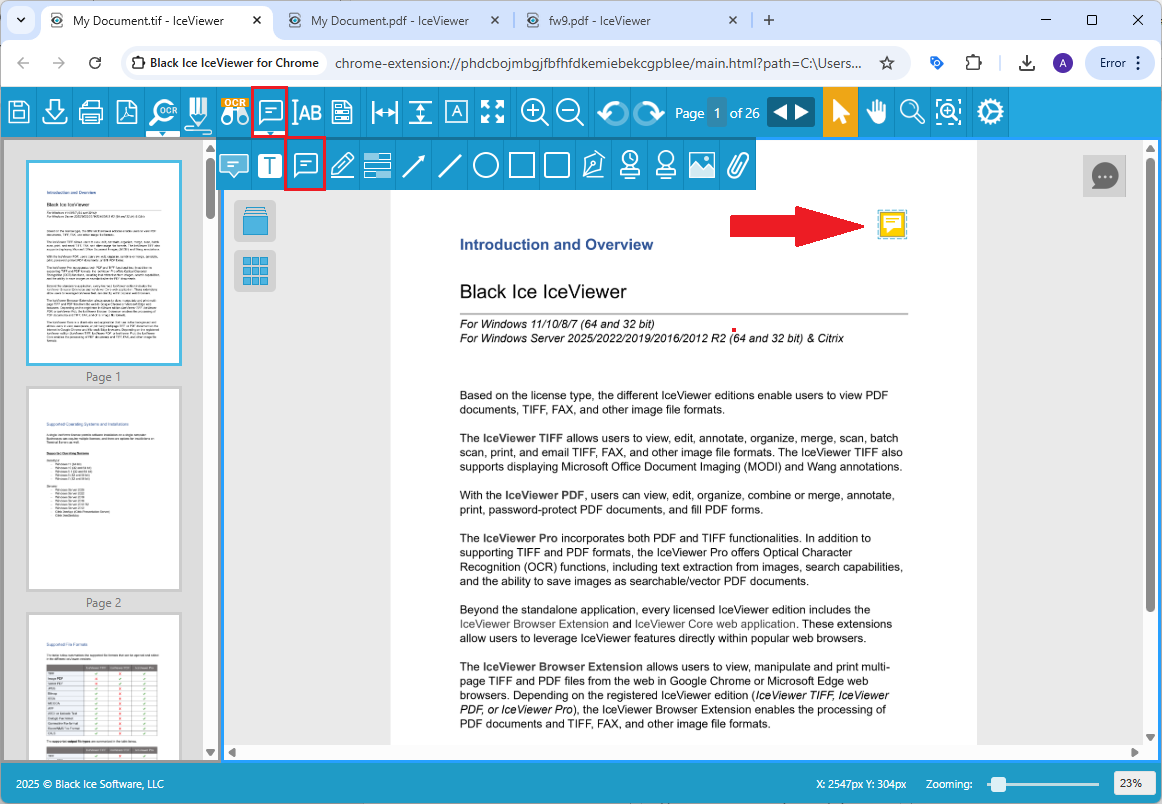Select the text selection AB tool
This screenshot has width=1162, height=804.
click(306, 113)
